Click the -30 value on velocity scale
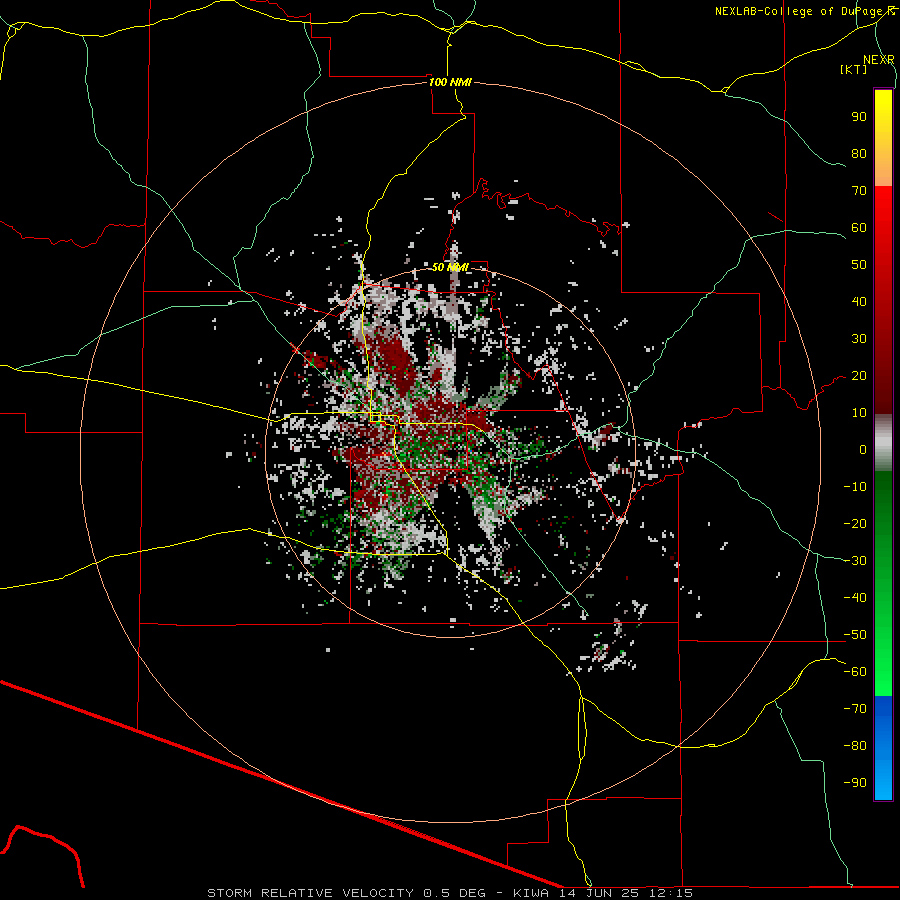900x900 pixels. pyautogui.click(x=855, y=561)
